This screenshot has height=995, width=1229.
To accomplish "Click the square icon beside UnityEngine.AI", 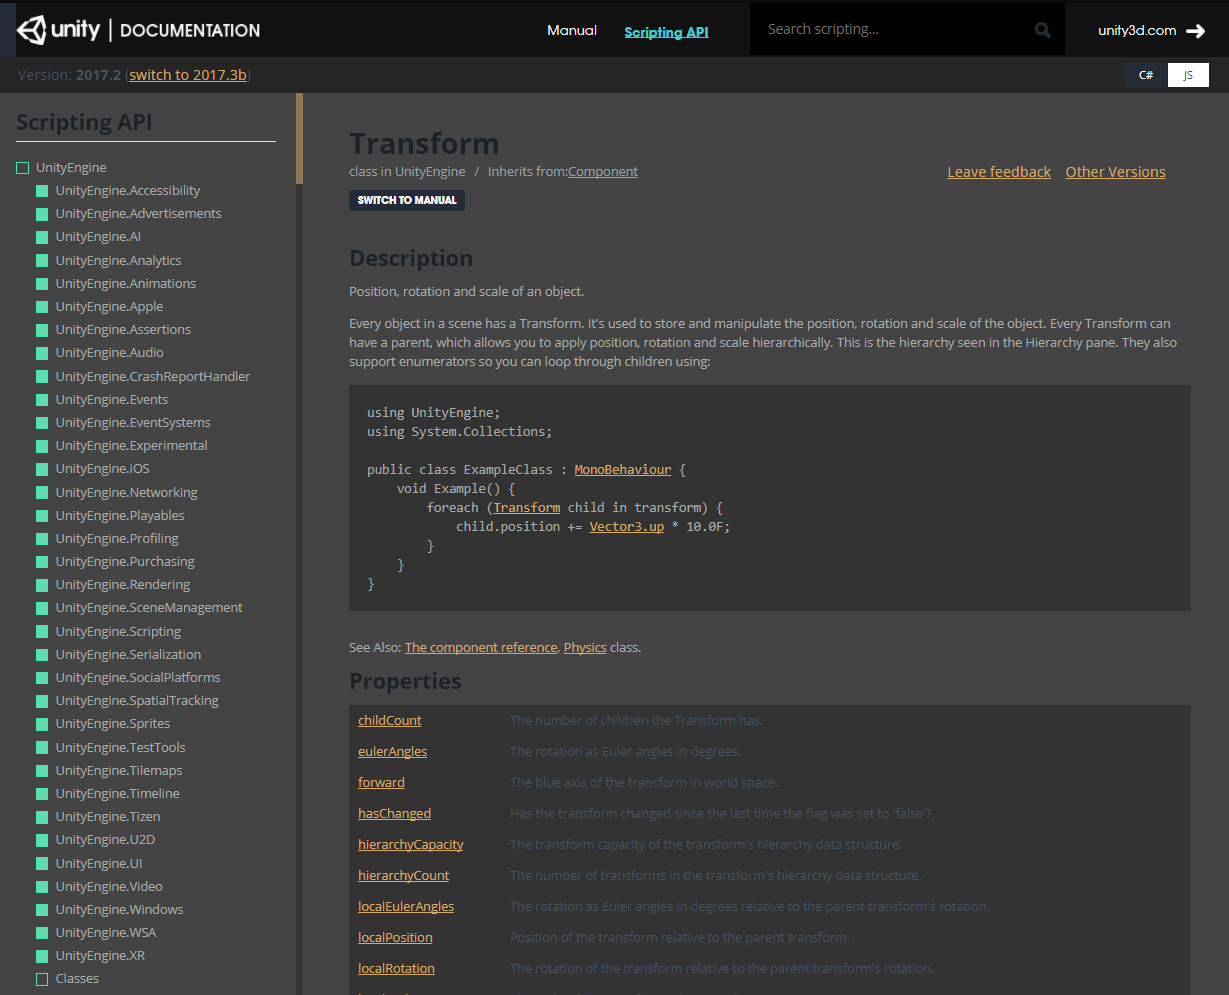I will [42, 237].
